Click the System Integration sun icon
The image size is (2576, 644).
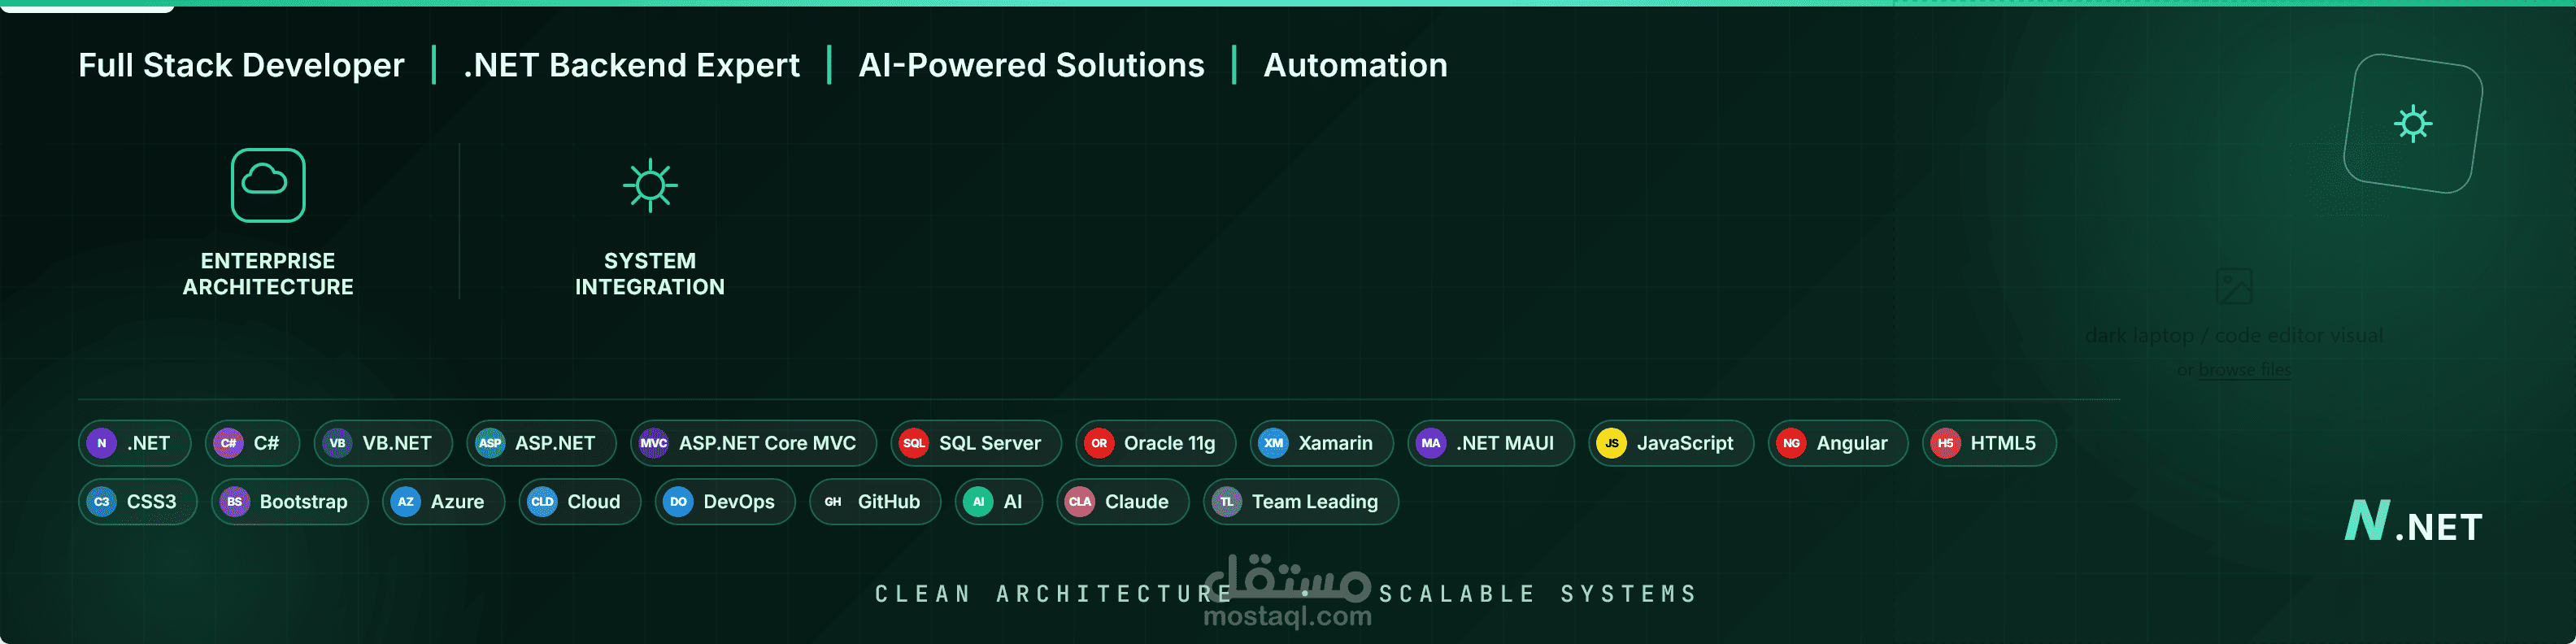tap(650, 185)
